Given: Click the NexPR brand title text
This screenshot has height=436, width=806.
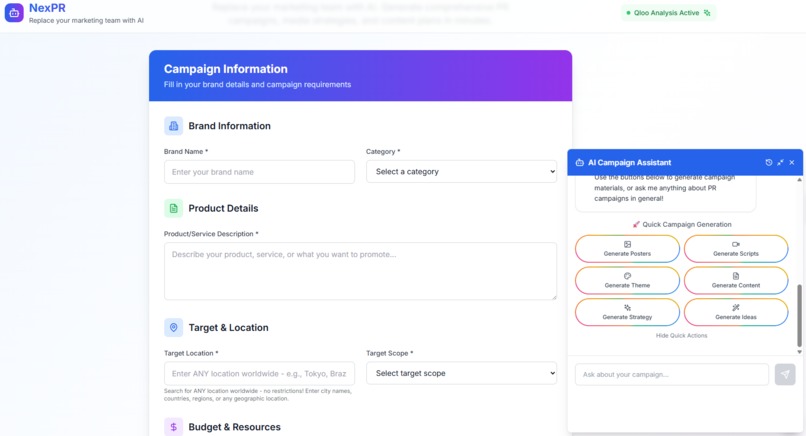Looking at the screenshot, I should (47, 8).
